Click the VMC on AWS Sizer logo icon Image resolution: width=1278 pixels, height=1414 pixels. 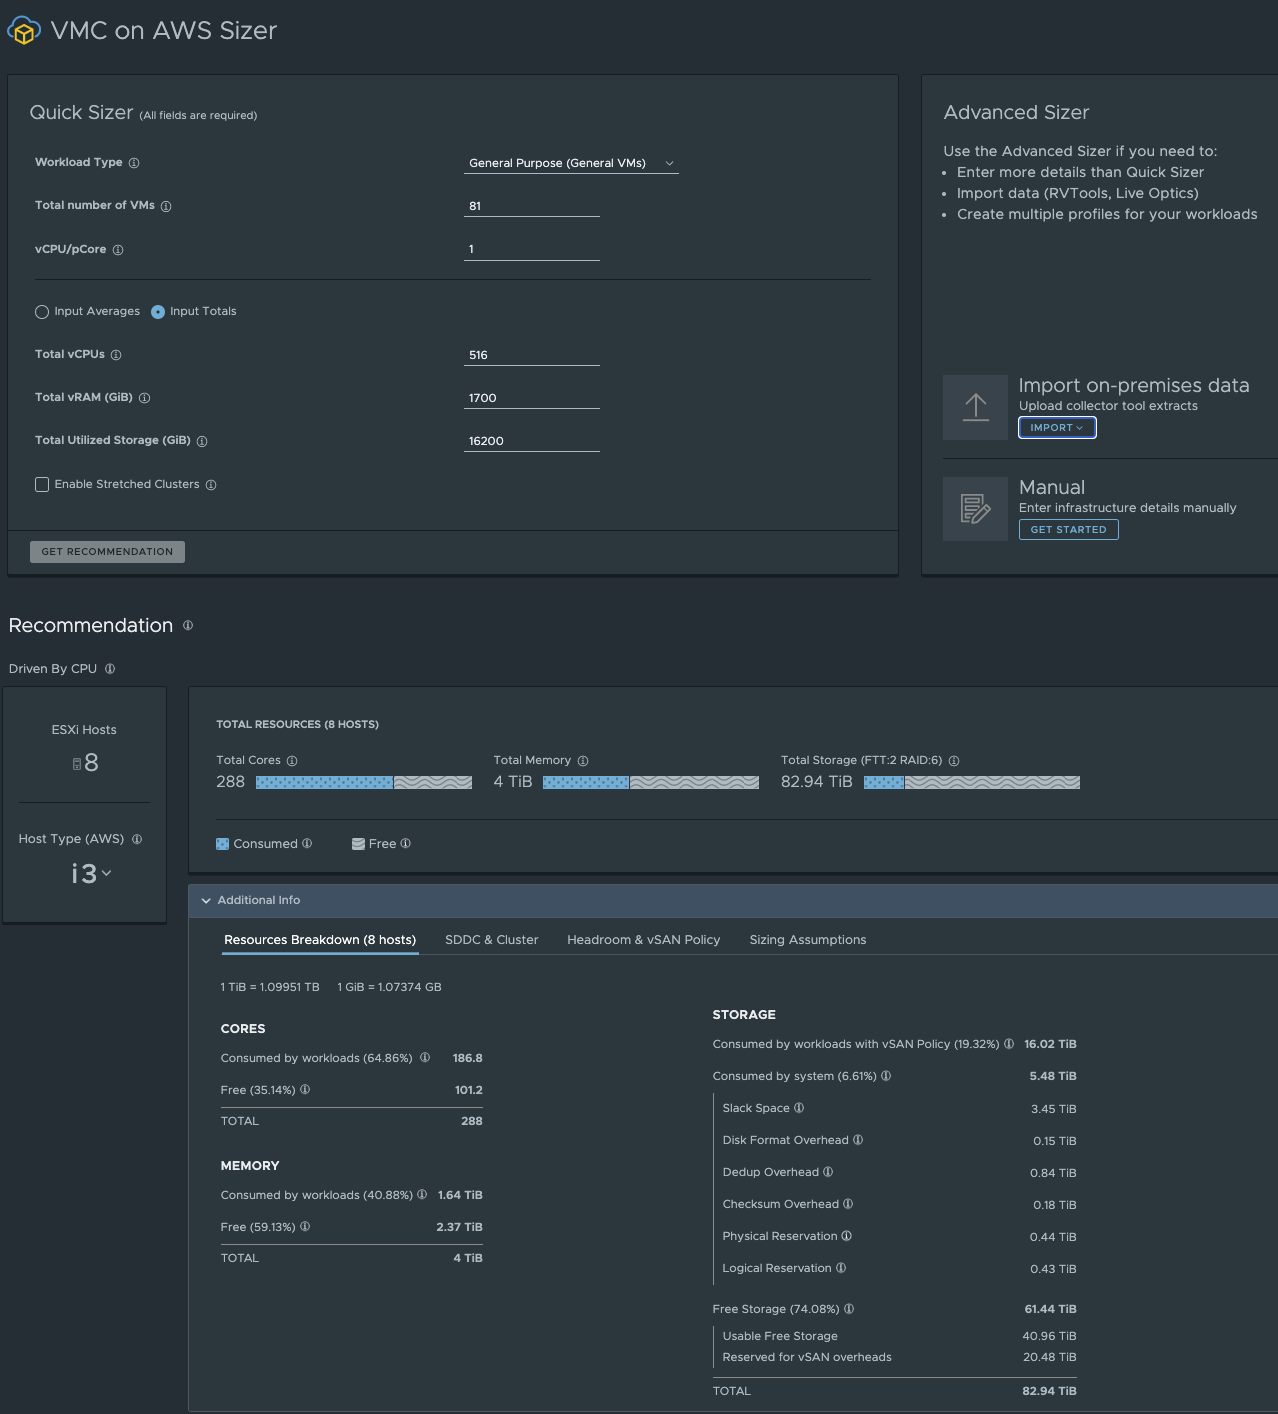coord(24,31)
